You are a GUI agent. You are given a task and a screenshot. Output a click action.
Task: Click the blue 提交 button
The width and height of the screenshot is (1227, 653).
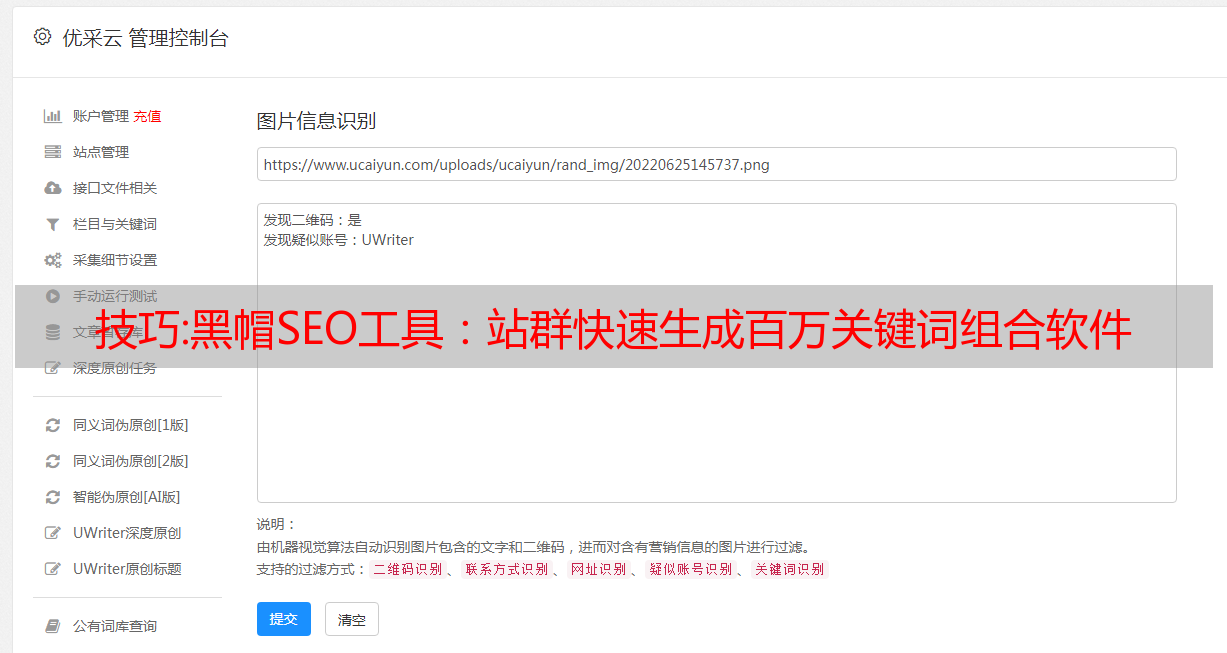point(284,619)
